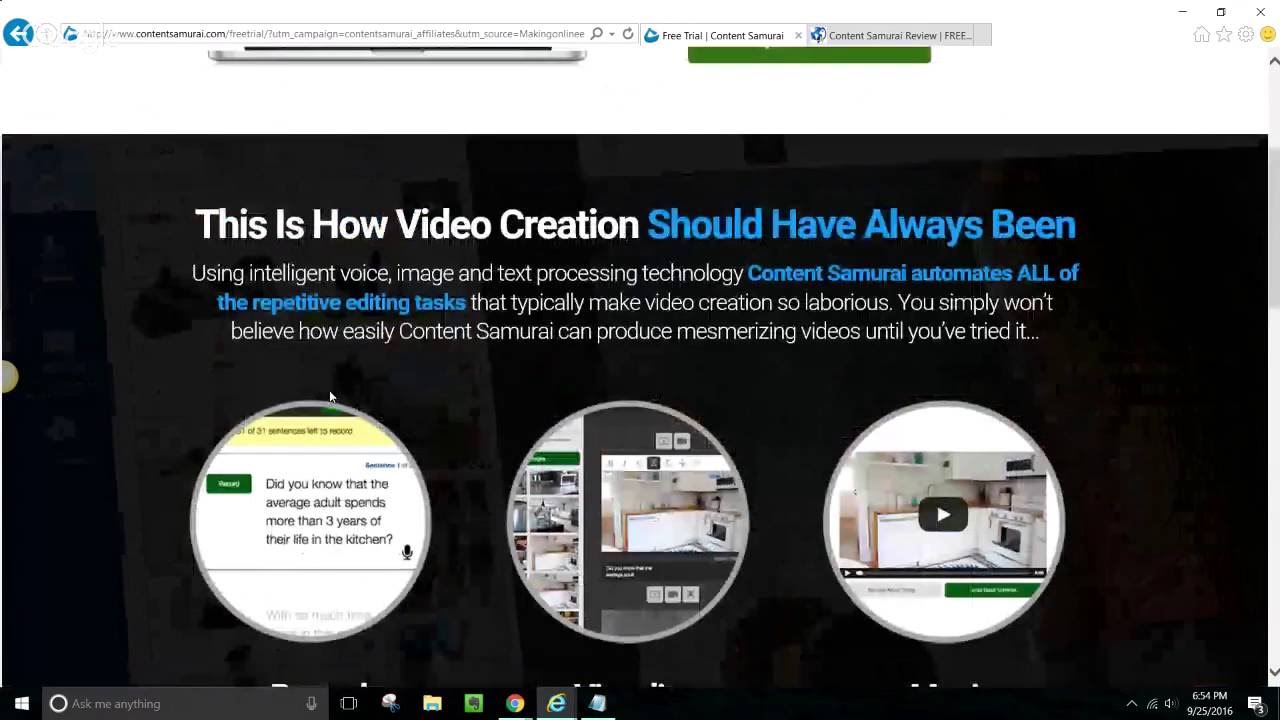Open the last pinned taskbar app after Internet Explorer
The width and height of the screenshot is (1280, 720).
click(597, 704)
